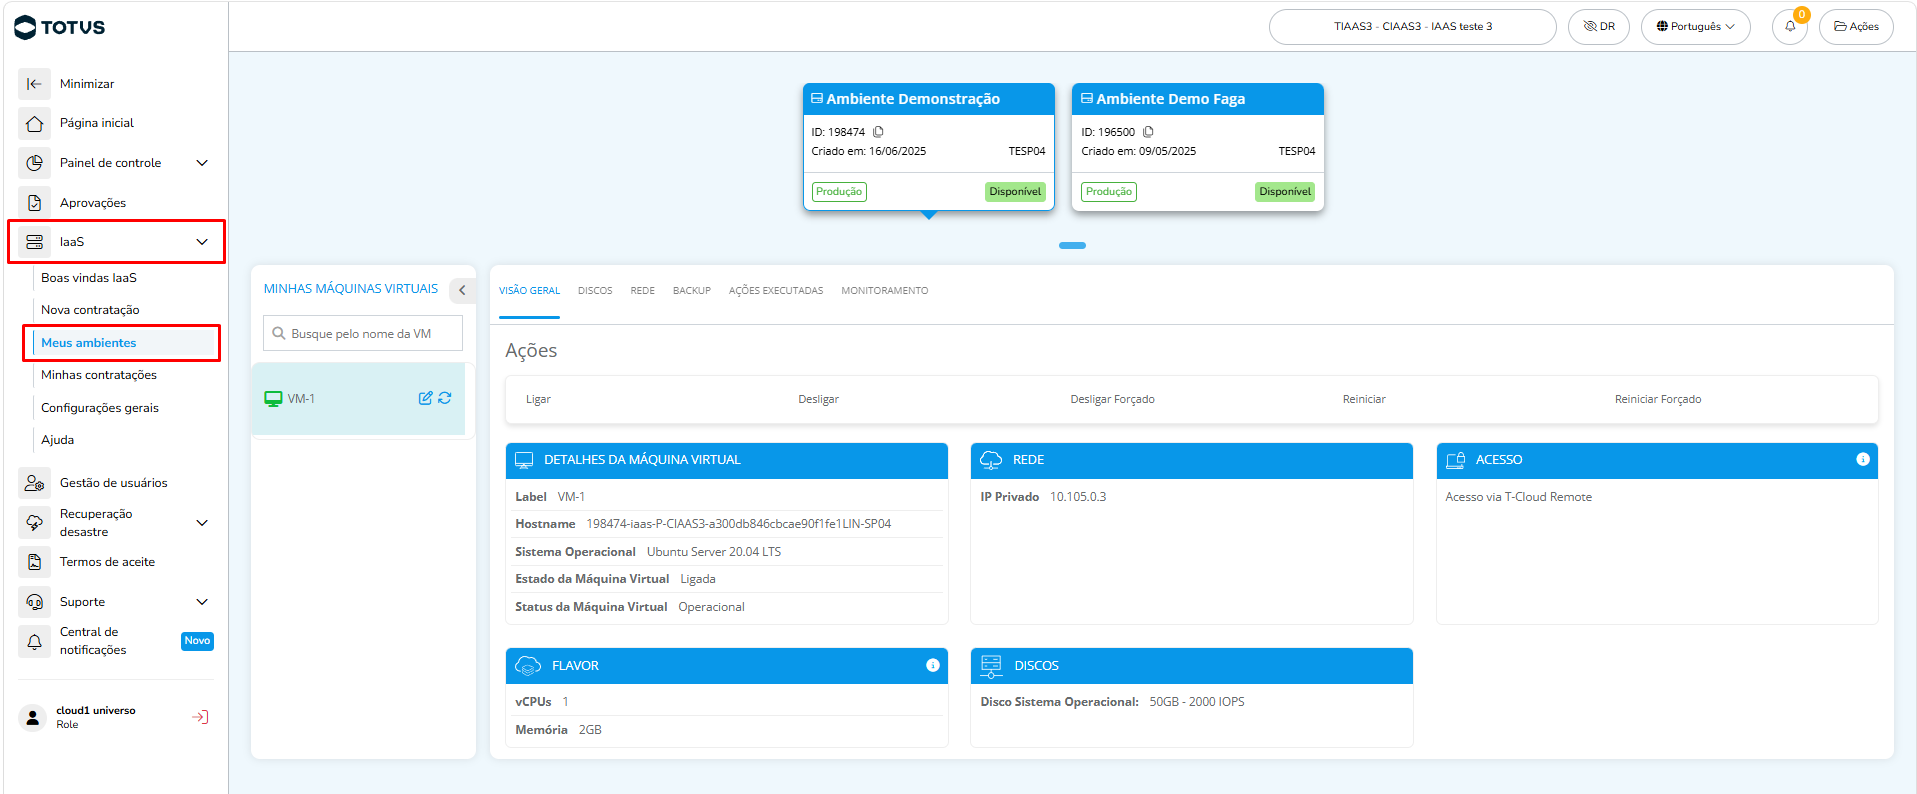Expand the Painel de controle menu chevron
The height and width of the screenshot is (794, 1917).
point(202,163)
